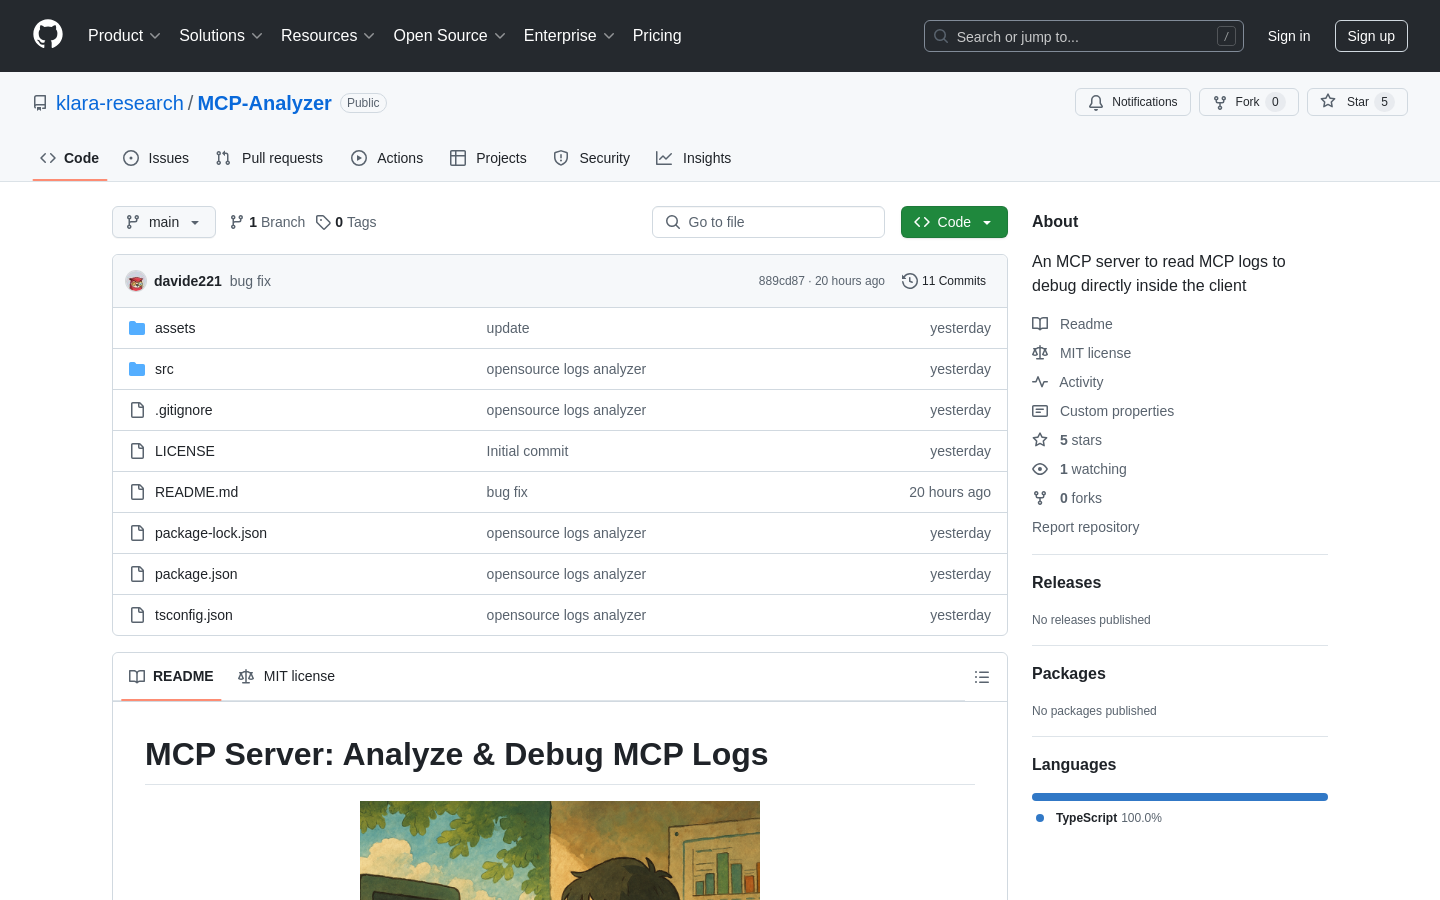Click the README.md file icon

[x=137, y=492]
